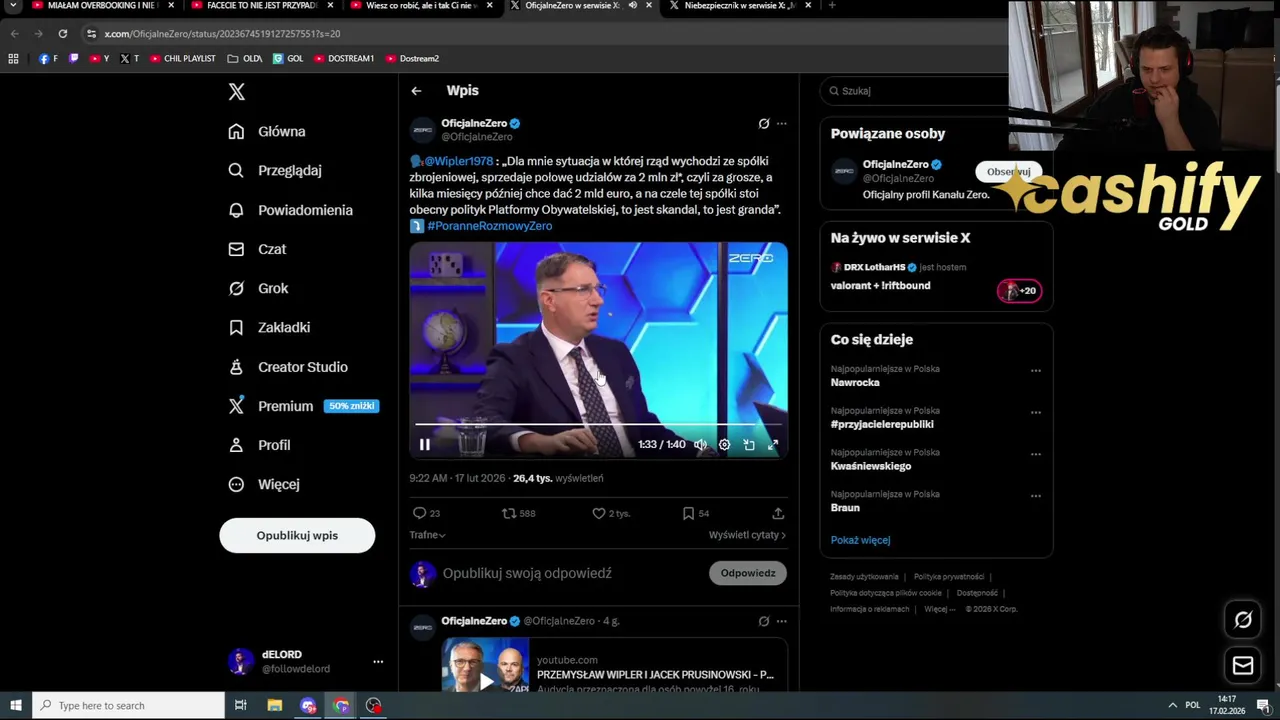The width and height of the screenshot is (1280, 720).
Task: Open options for #przyjacielerepubliki trend
Action: (x=1036, y=412)
